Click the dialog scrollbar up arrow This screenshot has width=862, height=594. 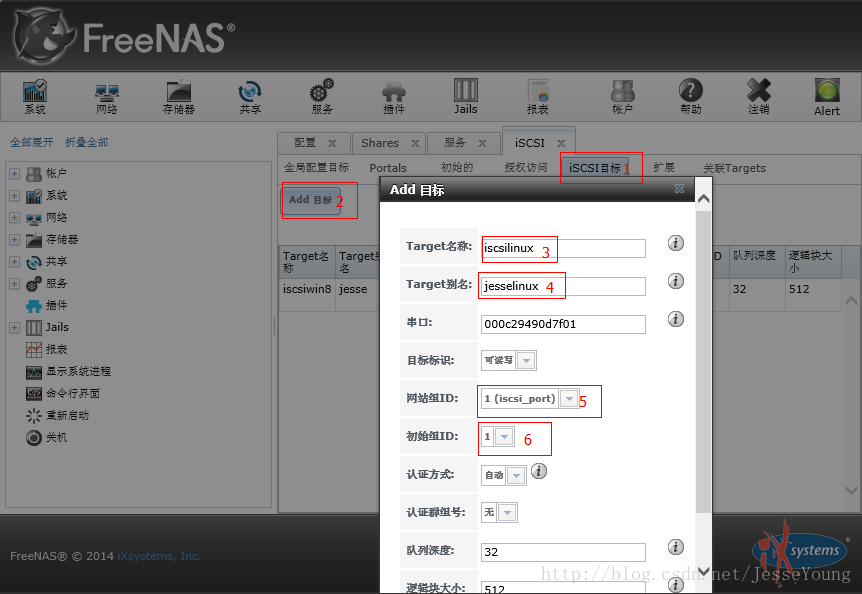[x=703, y=199]
